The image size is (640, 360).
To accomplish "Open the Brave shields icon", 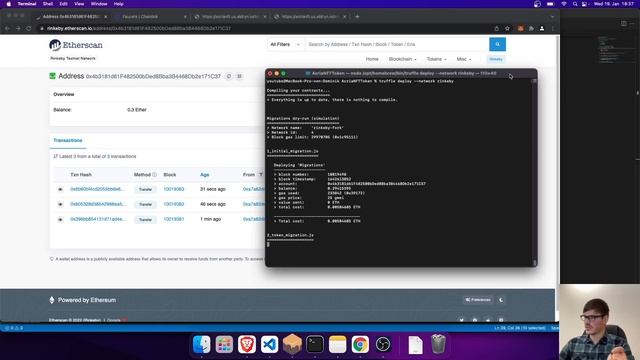I will 520,28.
